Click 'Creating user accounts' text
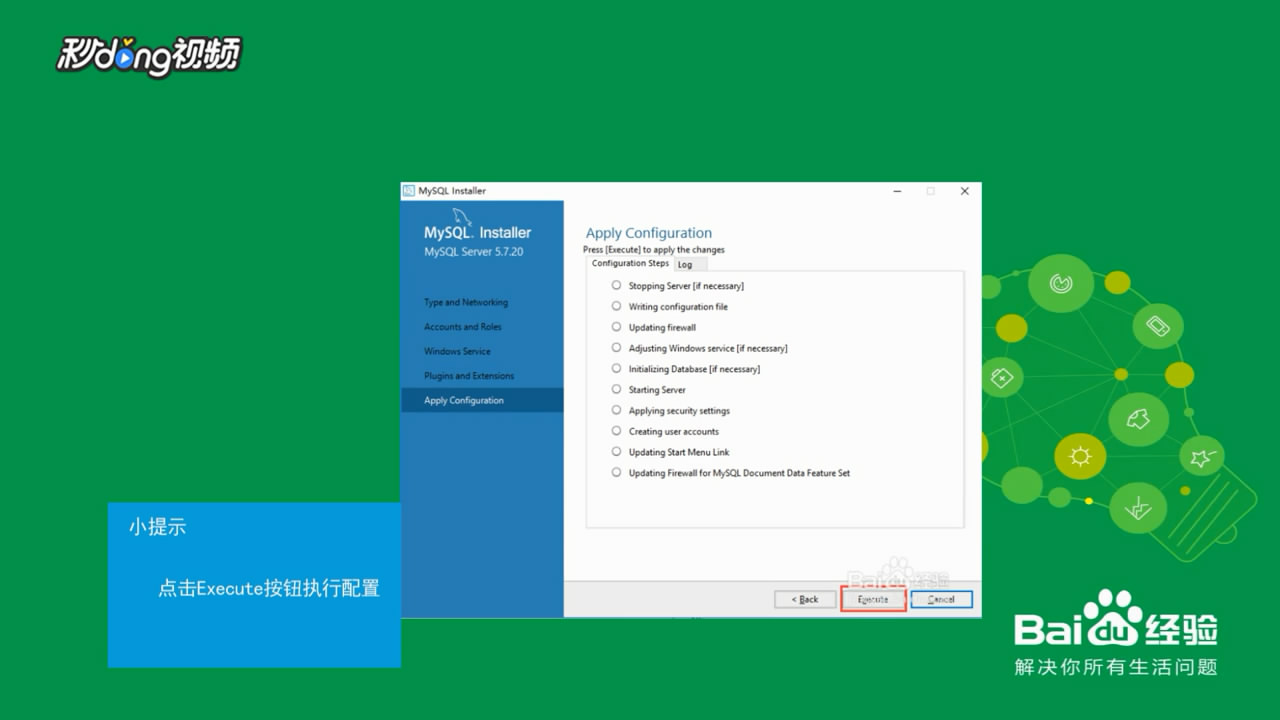 click(674, 432)
